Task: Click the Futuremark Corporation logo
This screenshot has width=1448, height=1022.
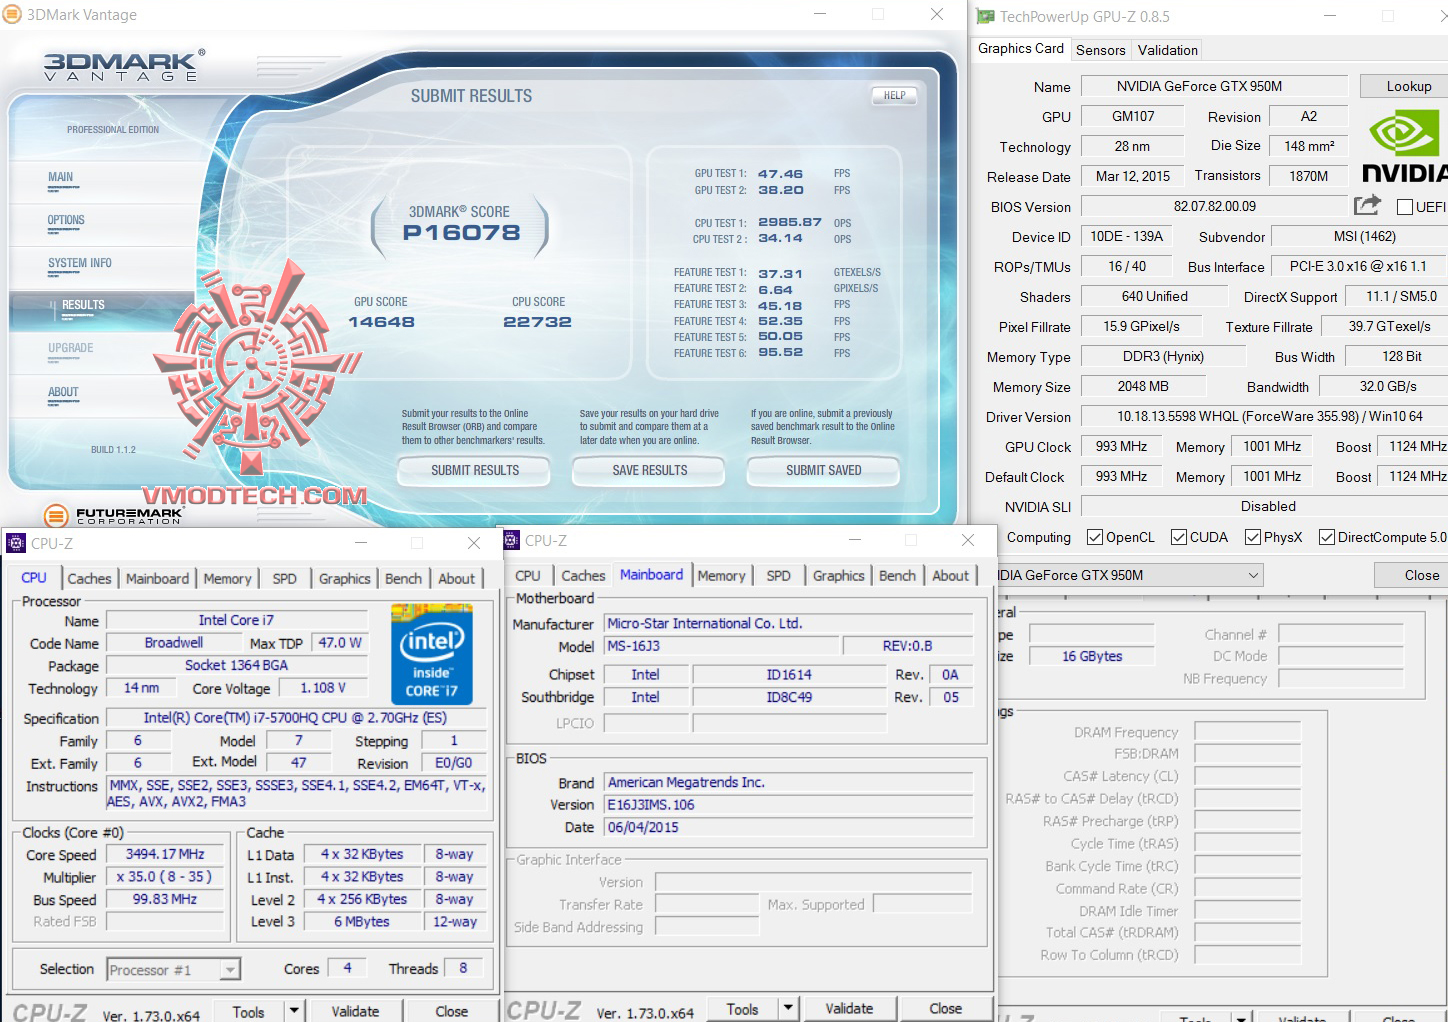Action: tap(114, 515)
